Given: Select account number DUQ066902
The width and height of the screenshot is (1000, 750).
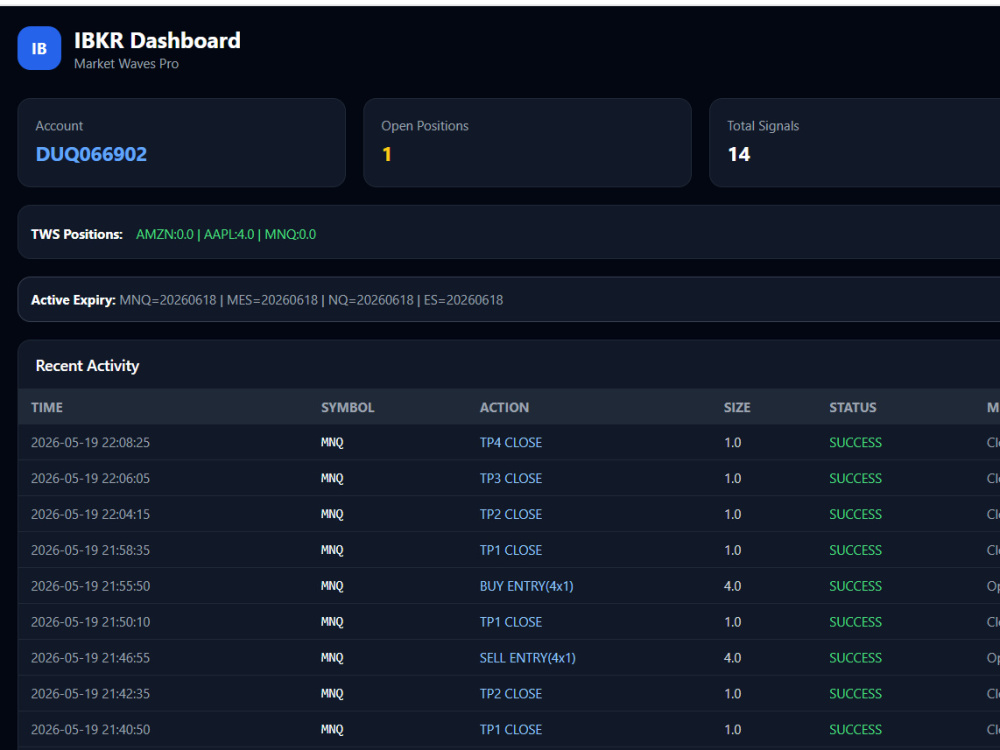Looking at the screenshot, I should pos(91,154).
